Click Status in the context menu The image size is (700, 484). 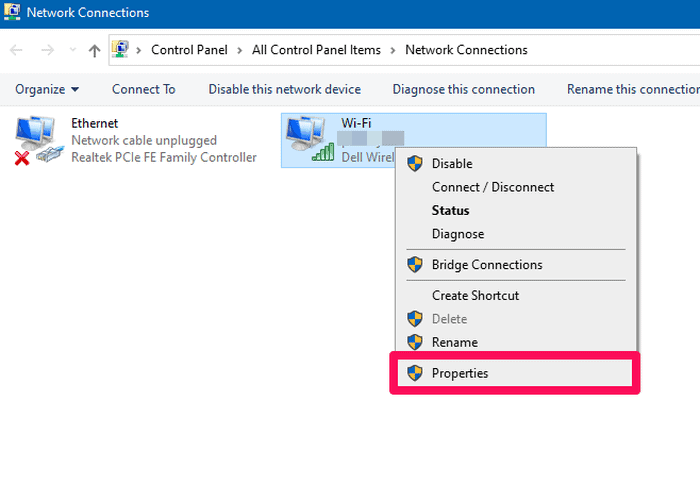(450, 211)
